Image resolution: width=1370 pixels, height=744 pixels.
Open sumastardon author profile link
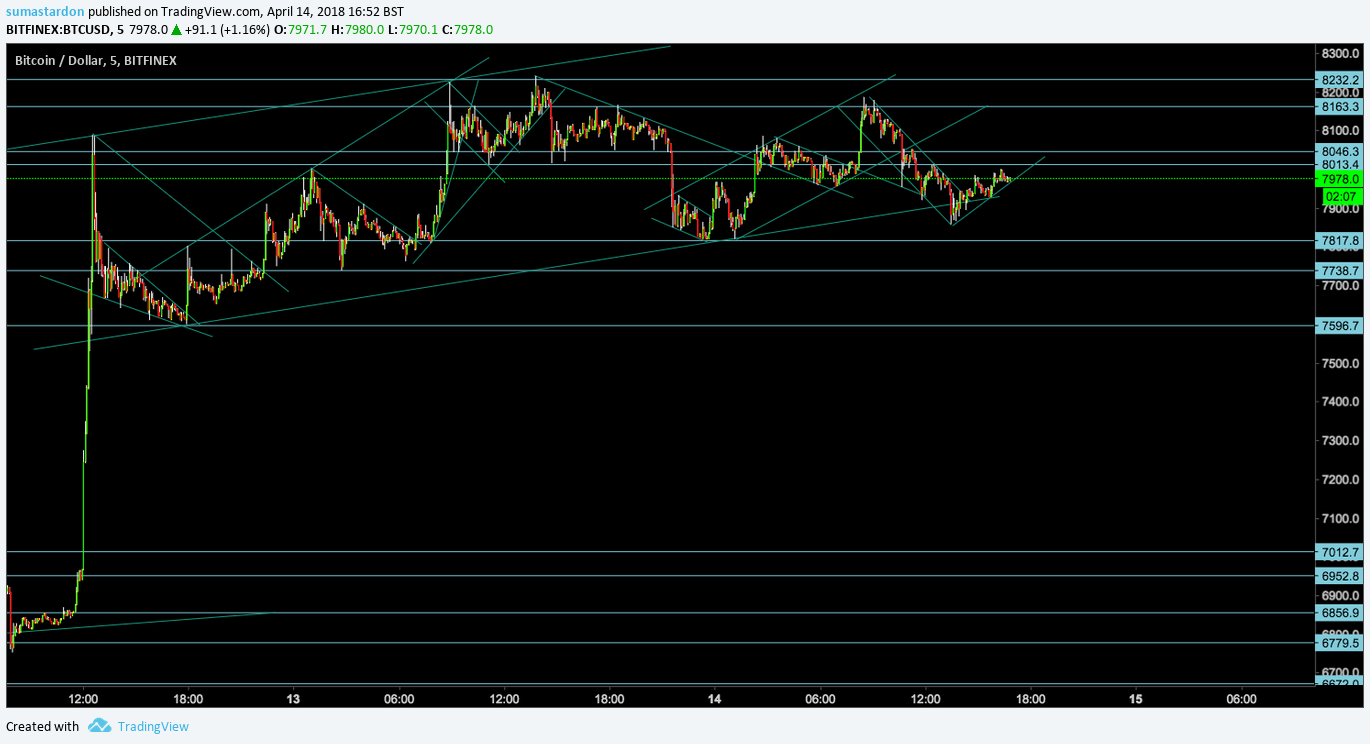click(x=44, y=11)
